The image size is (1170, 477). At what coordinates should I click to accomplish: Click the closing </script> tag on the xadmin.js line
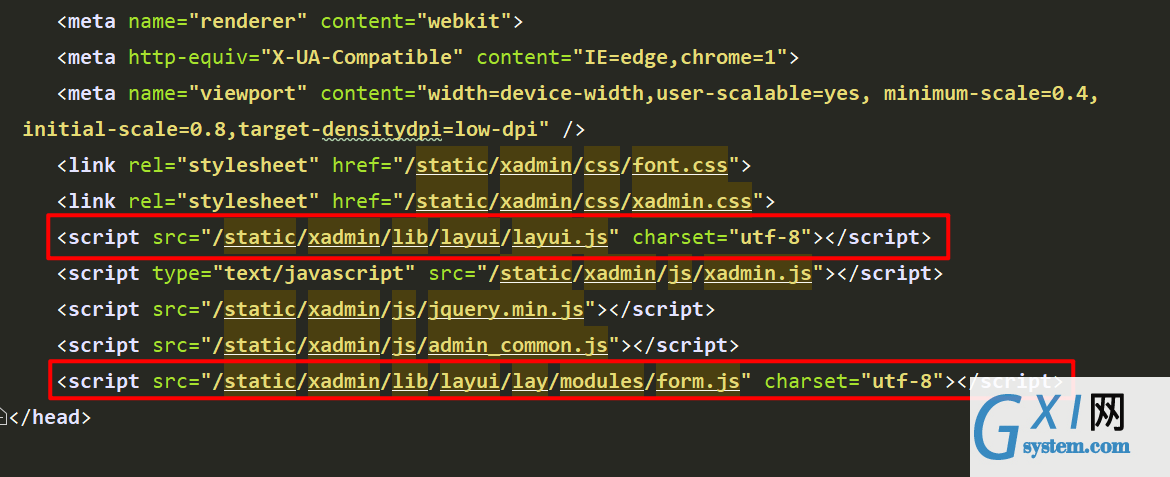coord(890,273)
